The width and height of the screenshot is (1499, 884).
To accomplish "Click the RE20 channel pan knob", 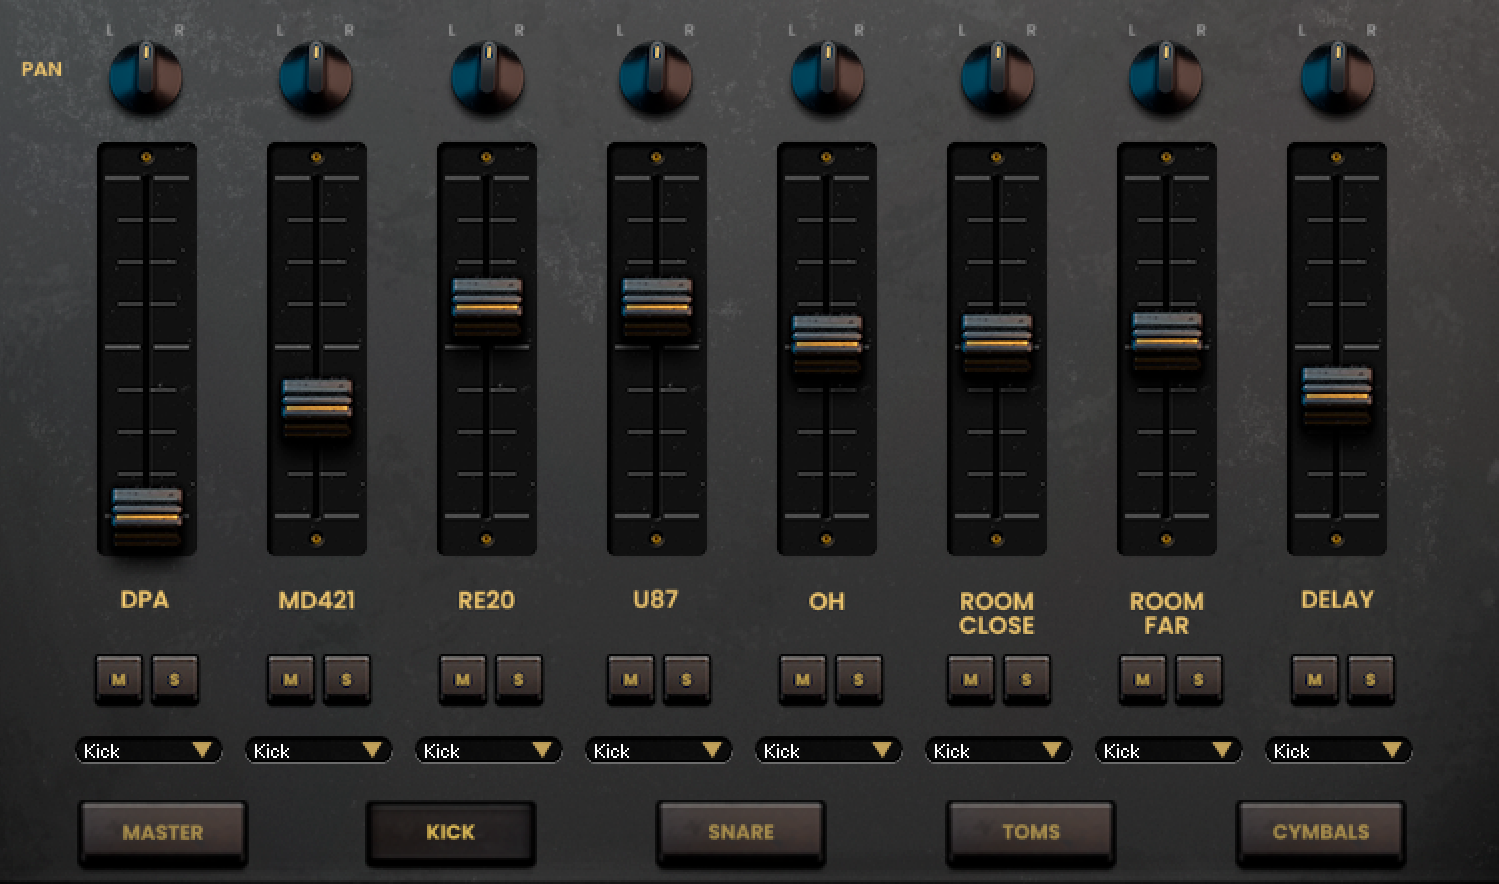I will coord(488,77).
